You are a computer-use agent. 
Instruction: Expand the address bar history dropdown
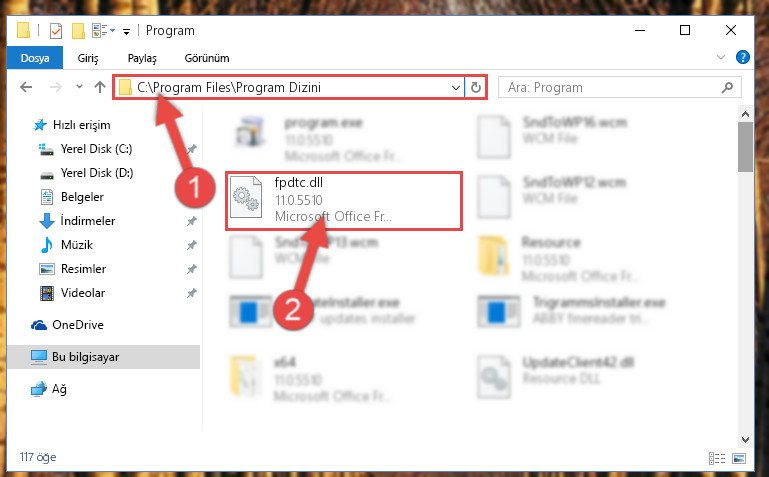tap(456, 87)
